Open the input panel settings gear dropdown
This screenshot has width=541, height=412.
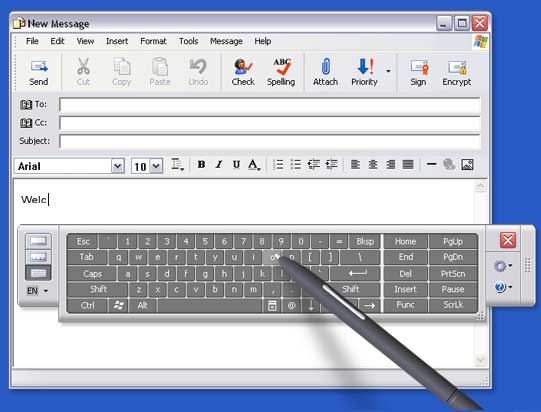point(503,266)
